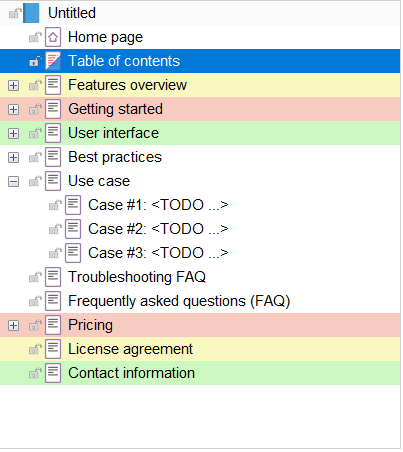Viewport: 403px width, 452px height.
Task: Expand the Pricing node
Action: [13, 326]
